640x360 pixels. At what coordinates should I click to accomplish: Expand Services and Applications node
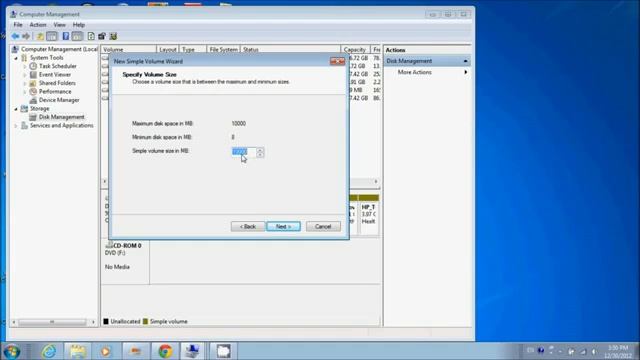pyautogui.click(x=16, y=126)
